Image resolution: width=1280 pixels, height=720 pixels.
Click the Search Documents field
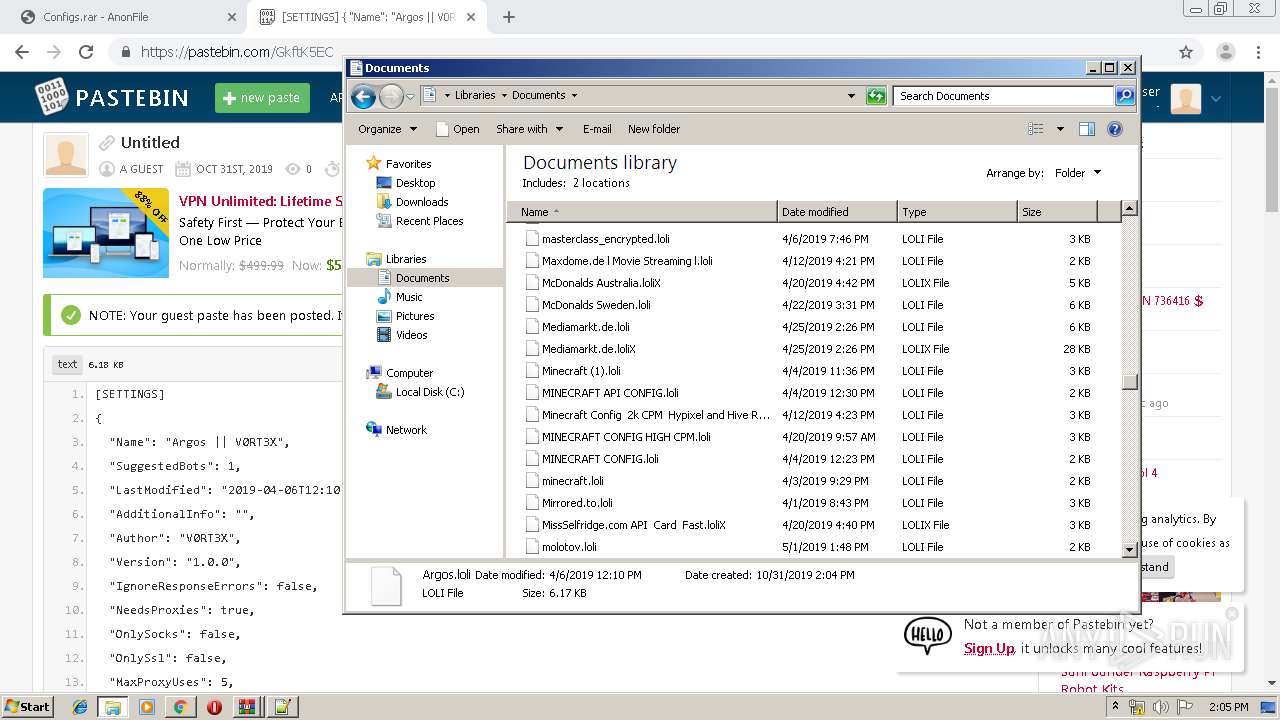tap(1003, 96)
